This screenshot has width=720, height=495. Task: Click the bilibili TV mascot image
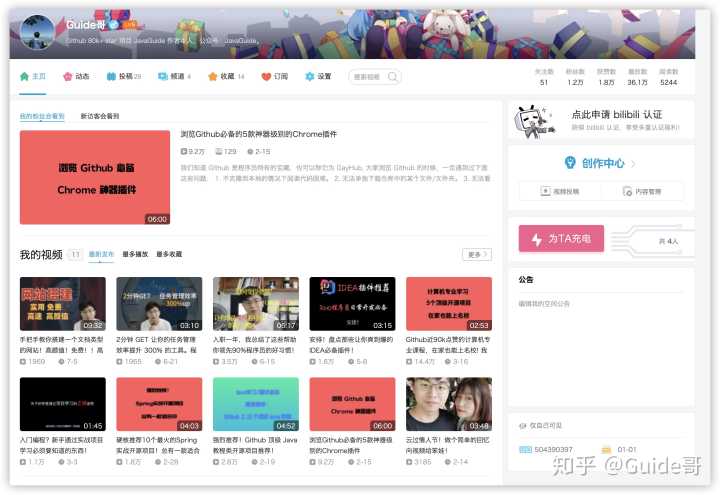(534, 122)
